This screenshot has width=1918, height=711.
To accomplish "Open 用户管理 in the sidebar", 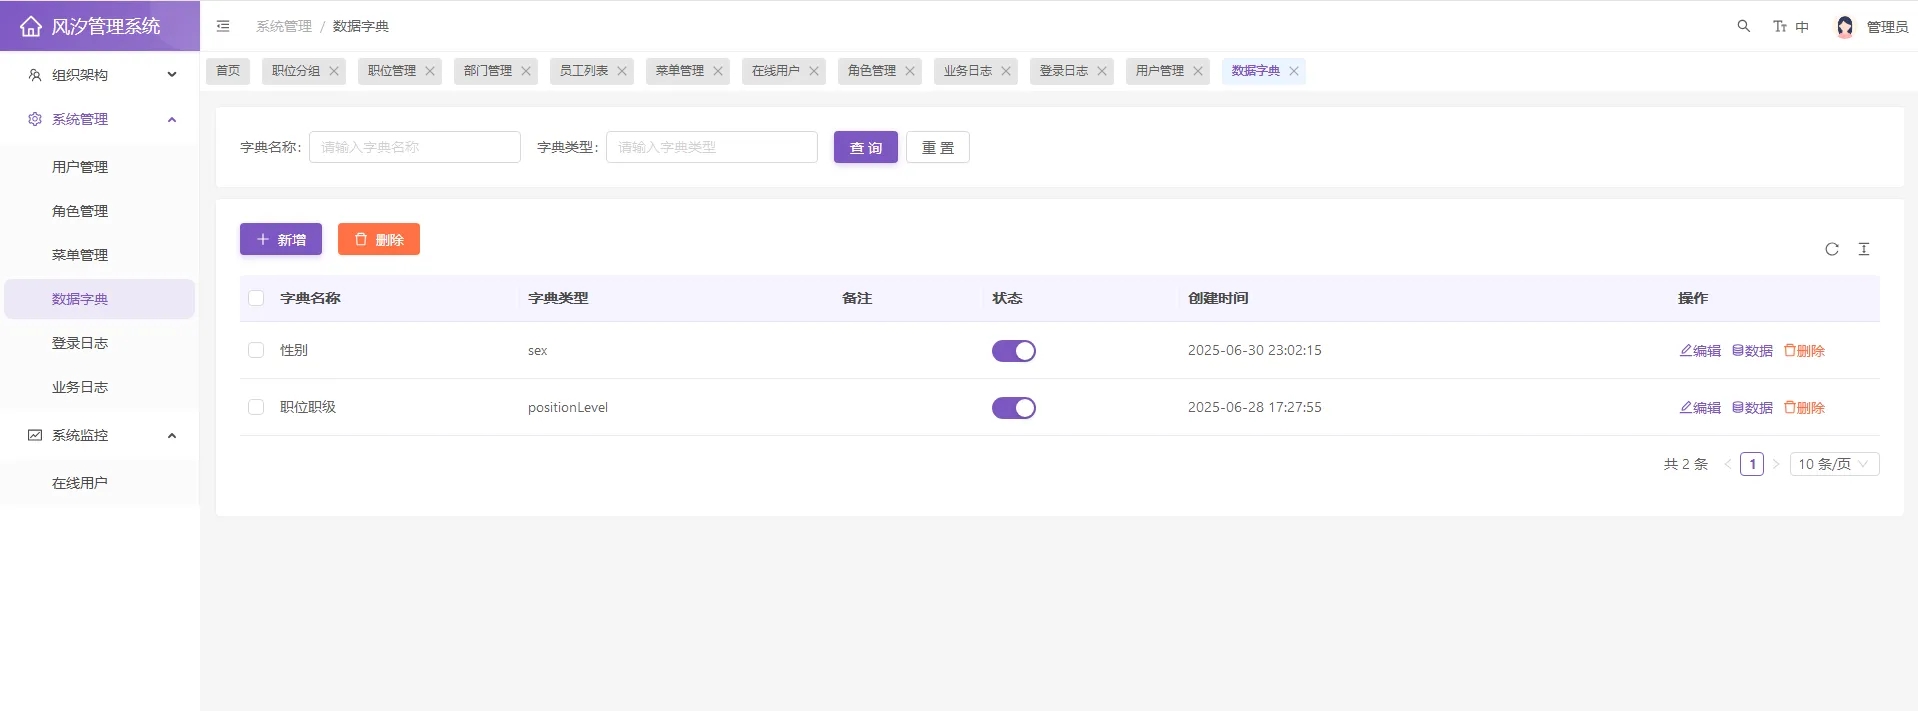I will 80,167.
